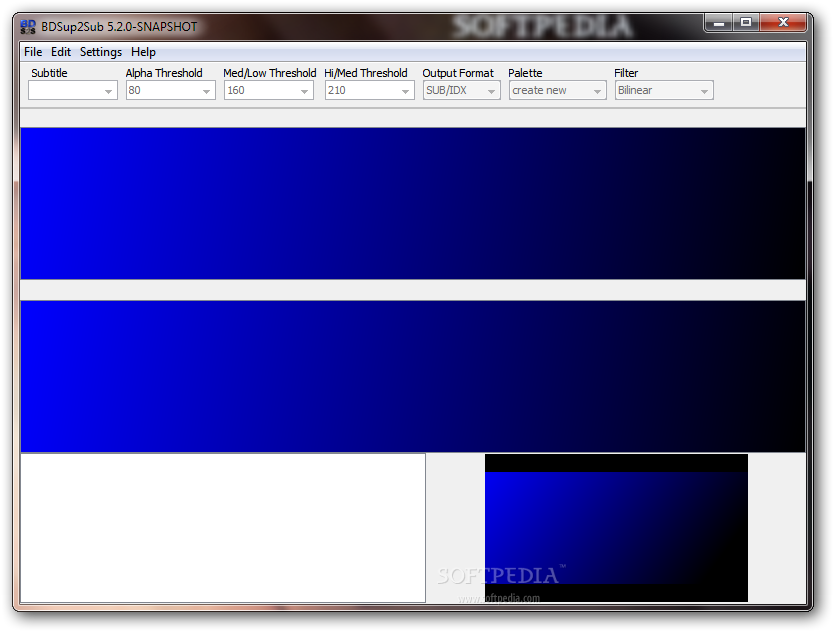Open the Help menu

point(143,52)
